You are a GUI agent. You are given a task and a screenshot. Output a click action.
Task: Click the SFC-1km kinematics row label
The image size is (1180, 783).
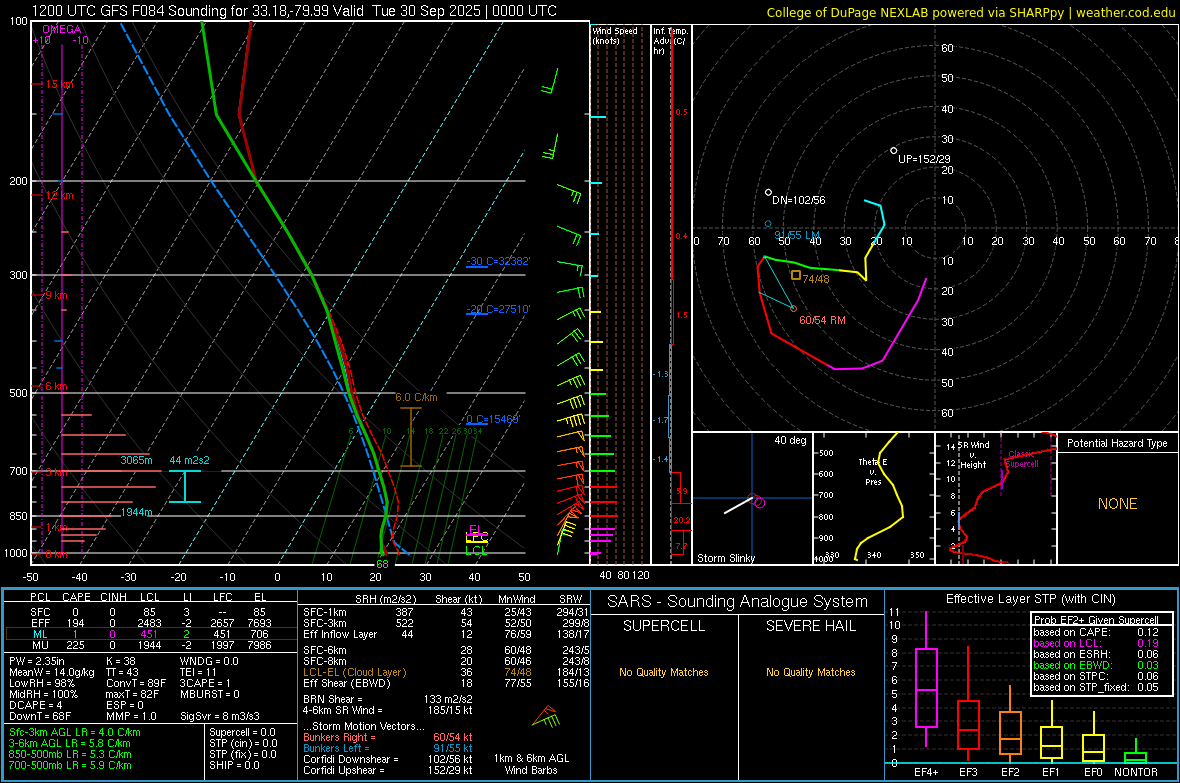tap(324, 612)
